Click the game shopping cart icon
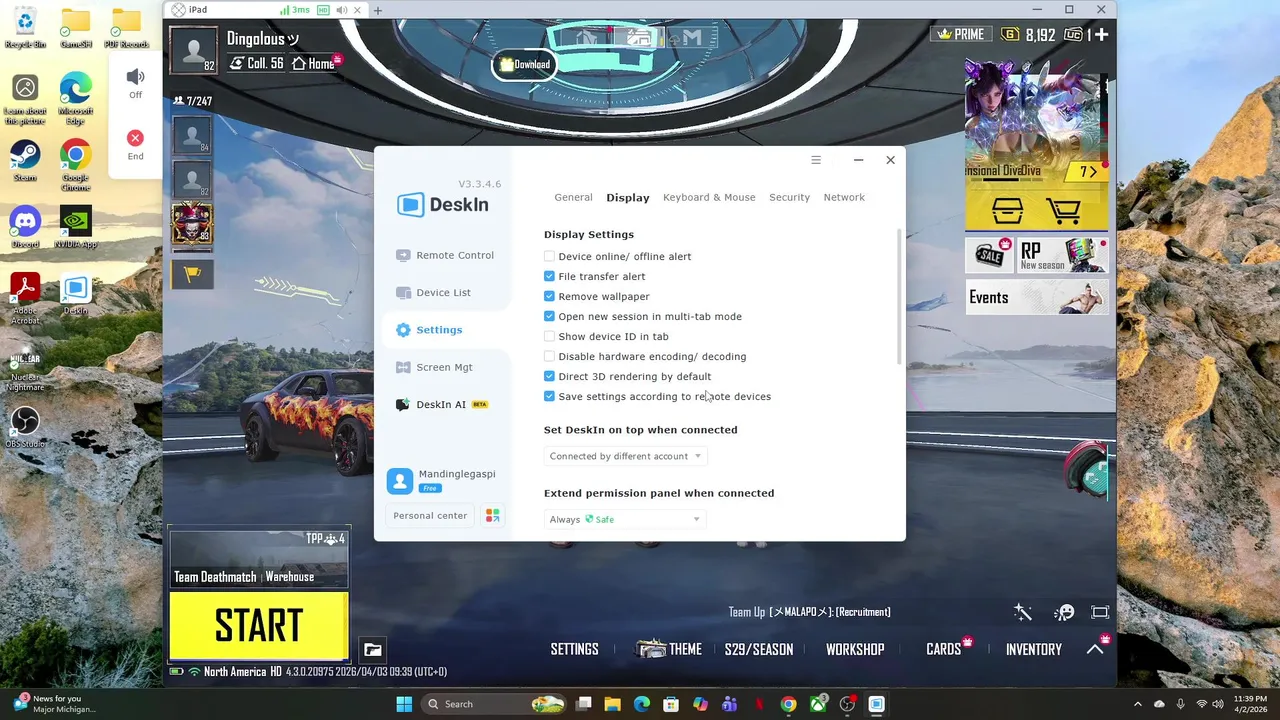This screenshot has width=1280, height=720. [x=1063, y=211]
